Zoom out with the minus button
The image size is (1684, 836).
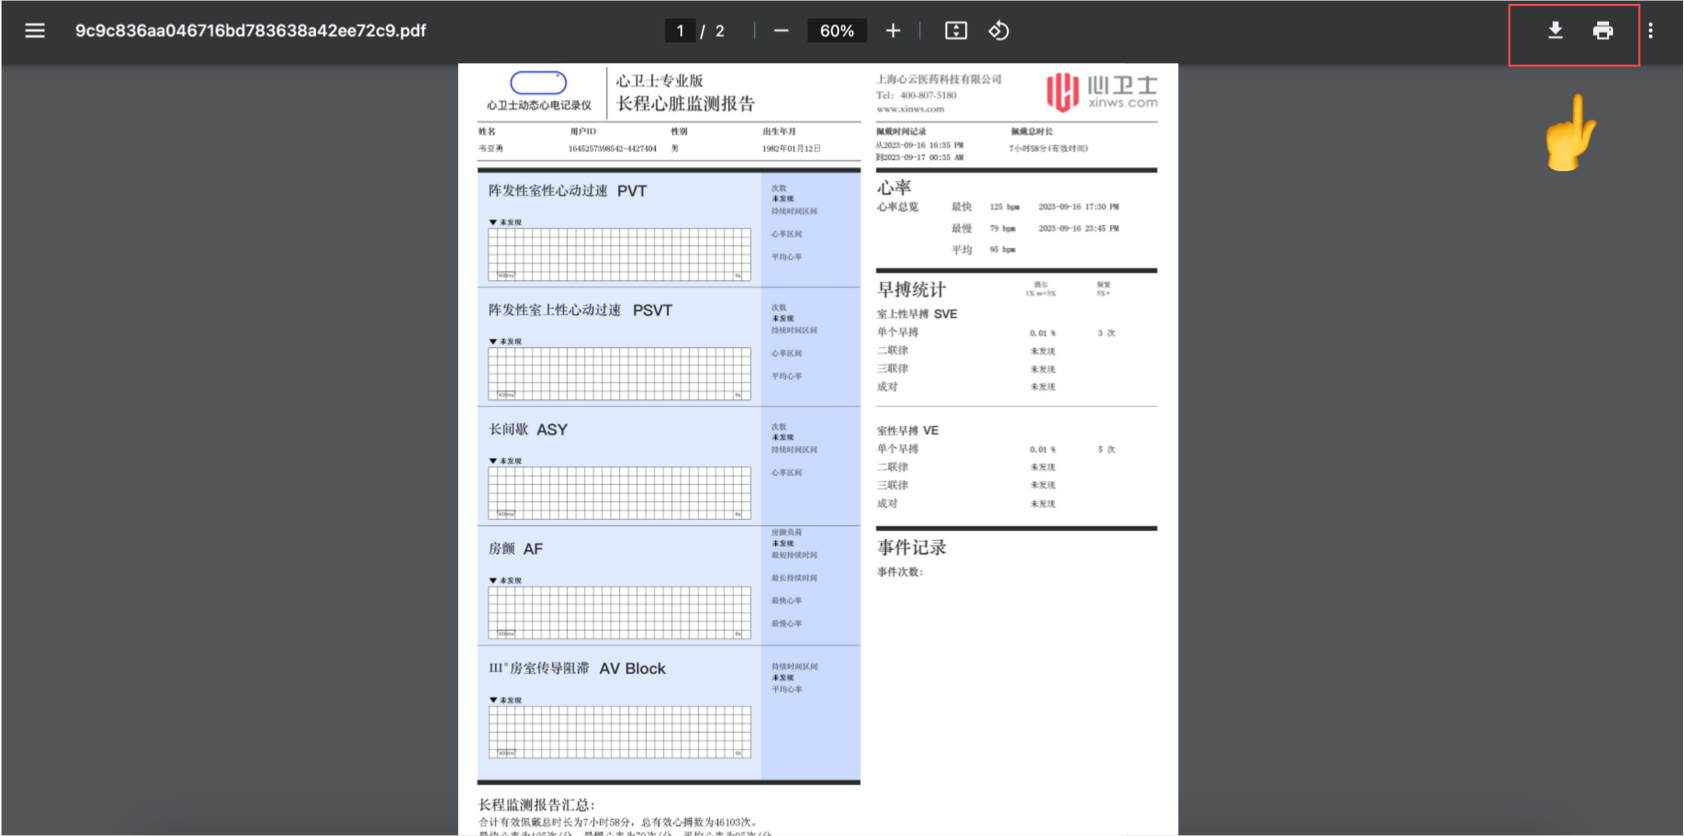click(x=781, y=31)
